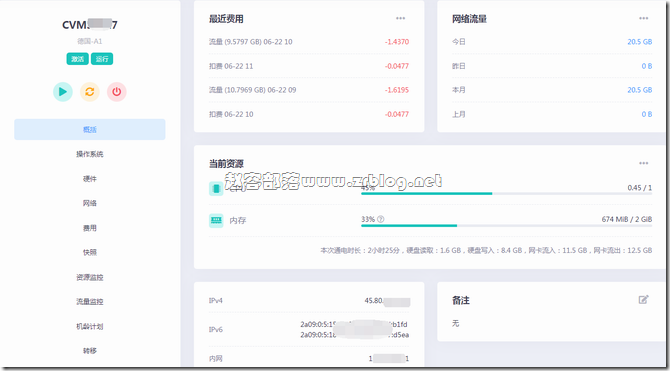Click the 激活 status badge
Viewport: 670px width, 371px height.
point(77,59)
